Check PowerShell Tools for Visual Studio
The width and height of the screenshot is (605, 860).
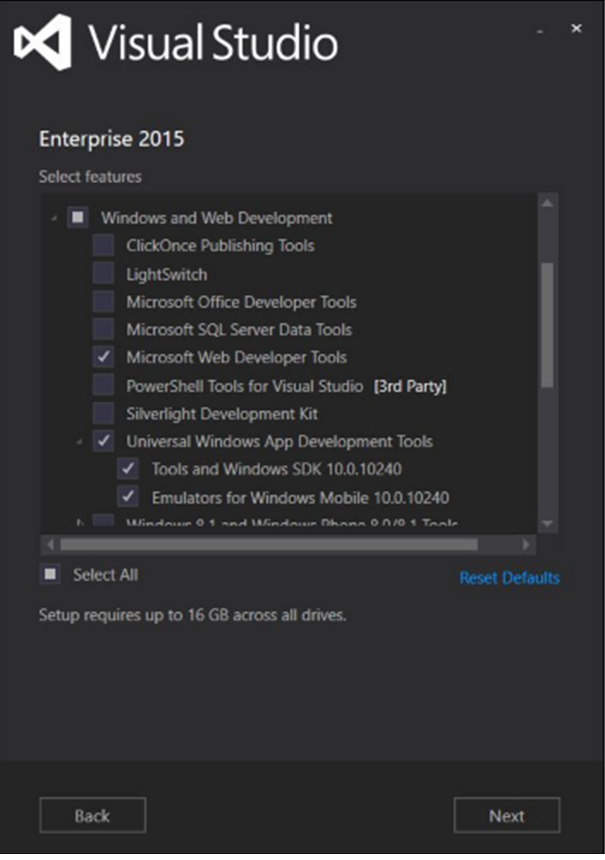[x=103, y=385]
